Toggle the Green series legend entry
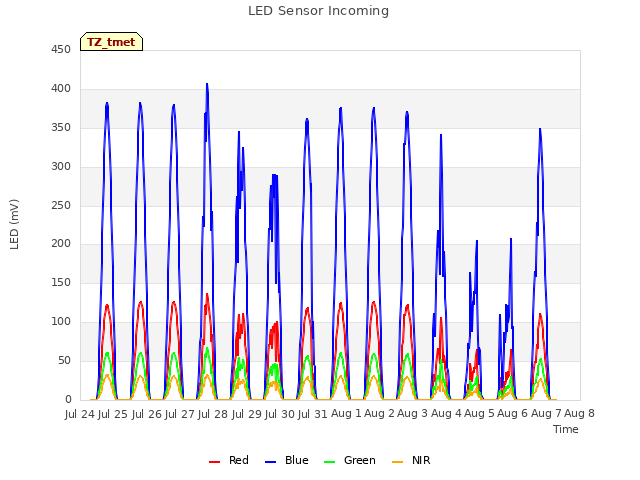 (x=349, y=460)
